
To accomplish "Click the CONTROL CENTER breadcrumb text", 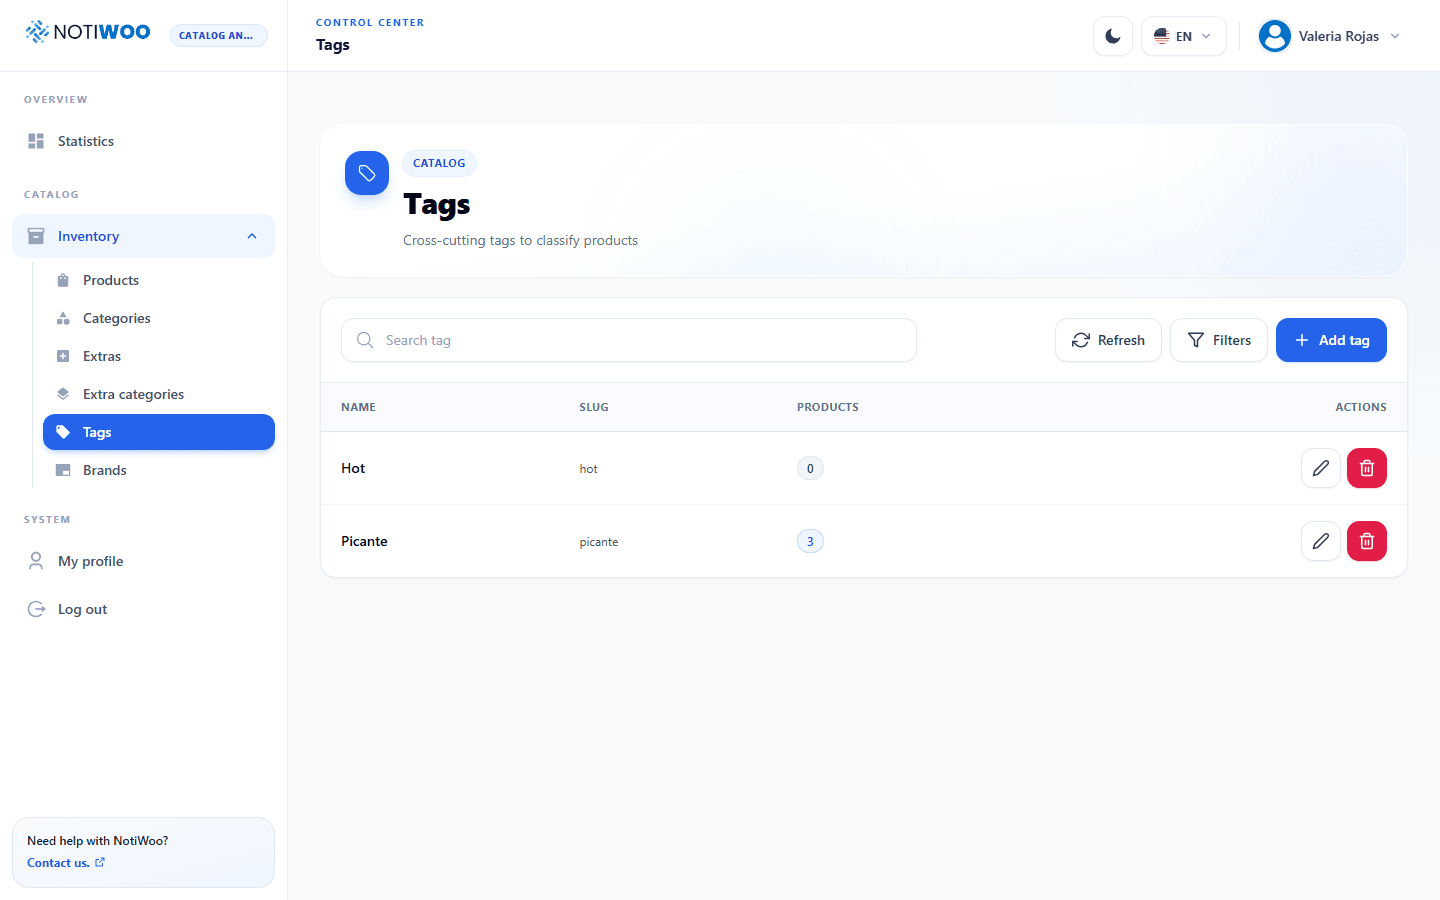I will click(370, 22).
